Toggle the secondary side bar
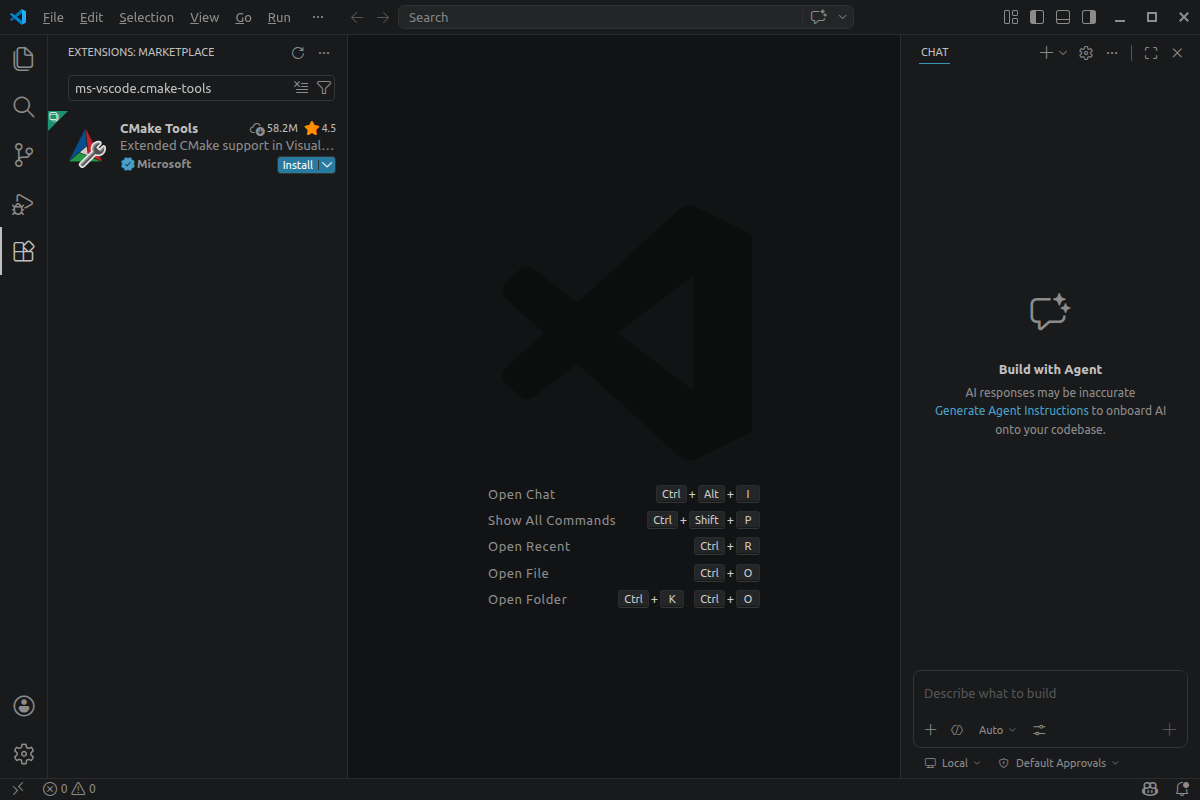Image resolution: width=1200 pixels, height=800 pixels. coord(1089,17)
